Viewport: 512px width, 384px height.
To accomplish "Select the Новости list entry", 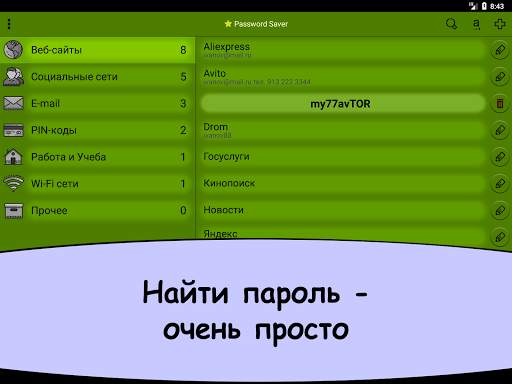I will (x=343, y=210).
